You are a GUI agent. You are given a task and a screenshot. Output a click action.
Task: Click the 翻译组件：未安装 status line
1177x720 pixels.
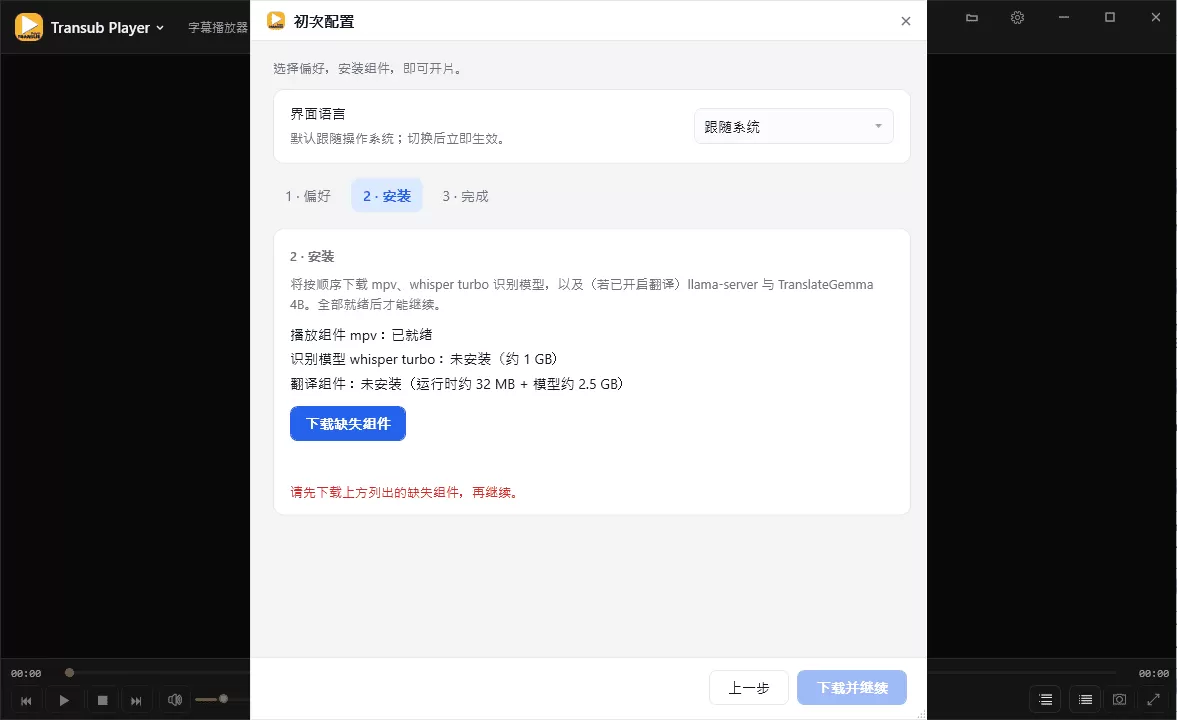[456, 384]
